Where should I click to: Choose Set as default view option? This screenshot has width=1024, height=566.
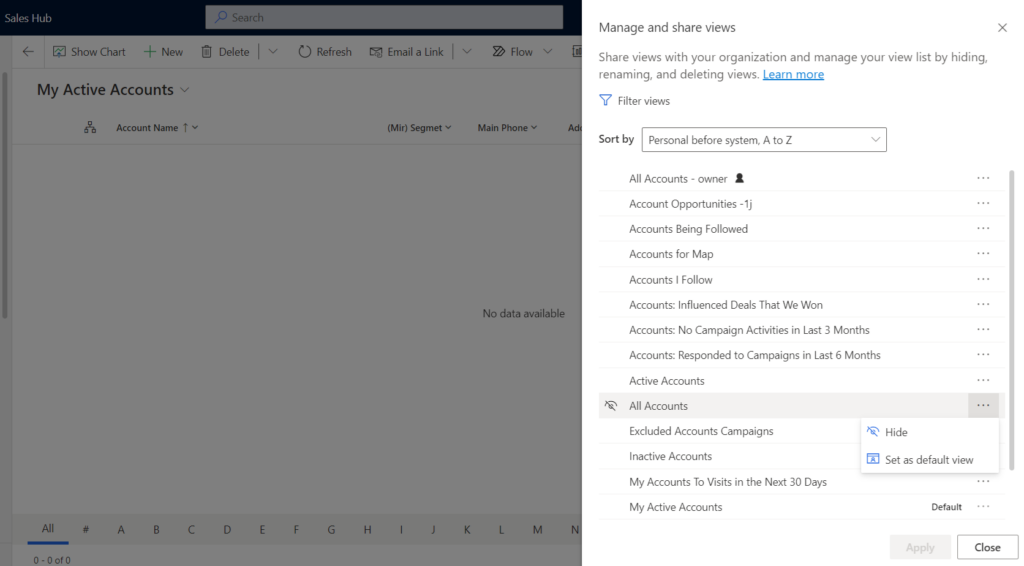coord(928,460)
